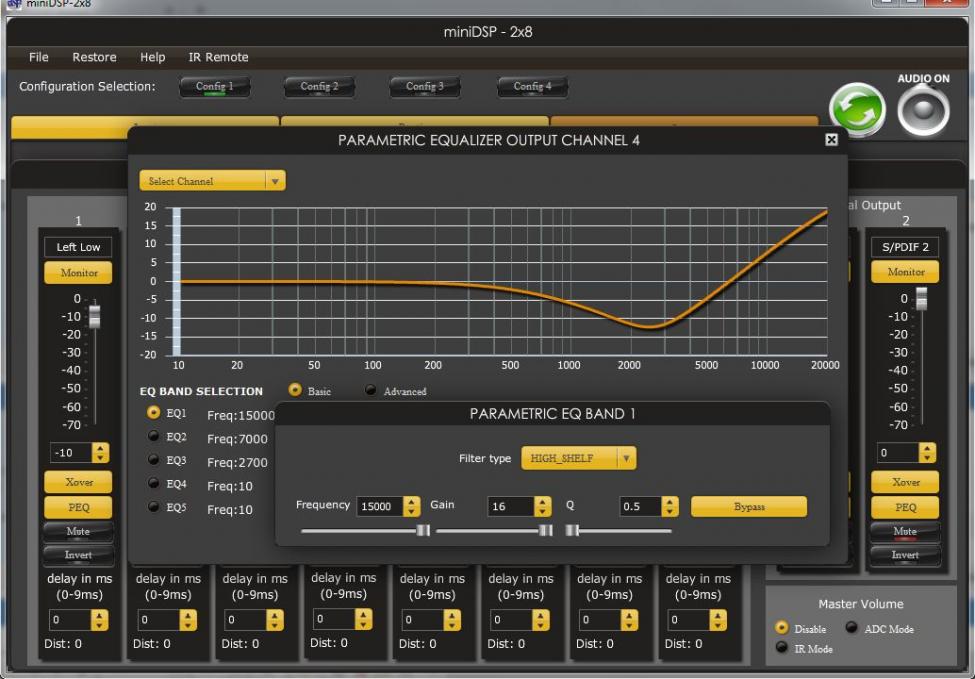This screenshot has width=975, height=679.
Task: Open the IR Remote menu
Action: [x=218, y=57]
